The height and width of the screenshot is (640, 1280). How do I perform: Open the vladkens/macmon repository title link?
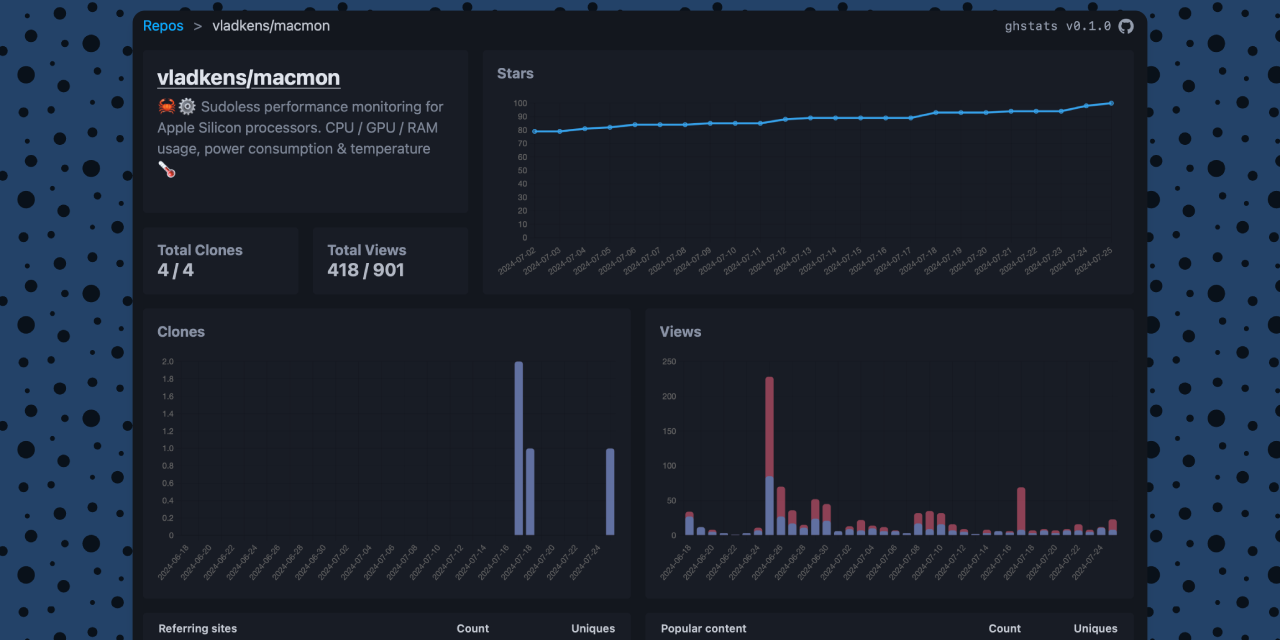point(248,78)
